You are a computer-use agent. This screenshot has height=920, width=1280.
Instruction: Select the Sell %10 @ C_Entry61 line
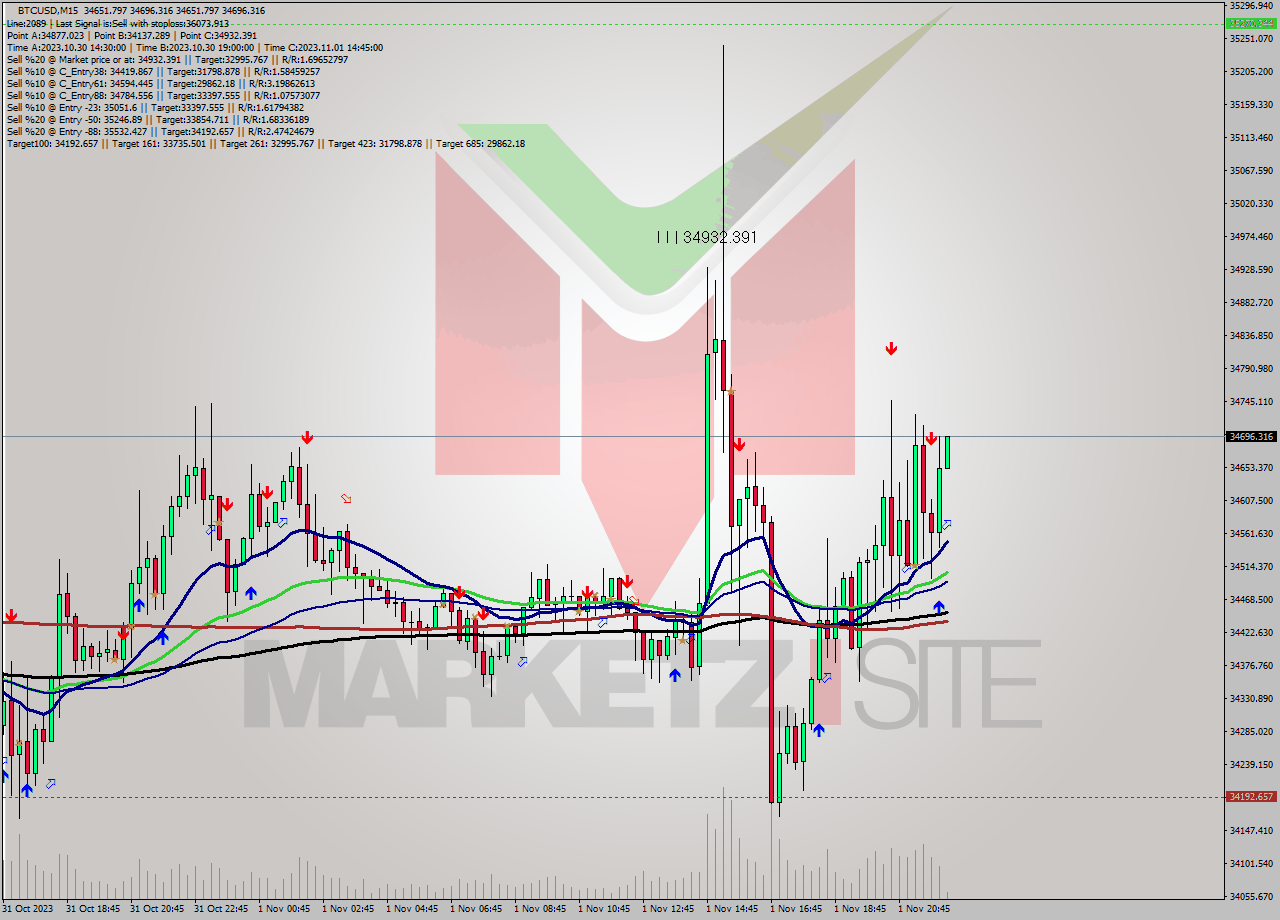[161, 83]
